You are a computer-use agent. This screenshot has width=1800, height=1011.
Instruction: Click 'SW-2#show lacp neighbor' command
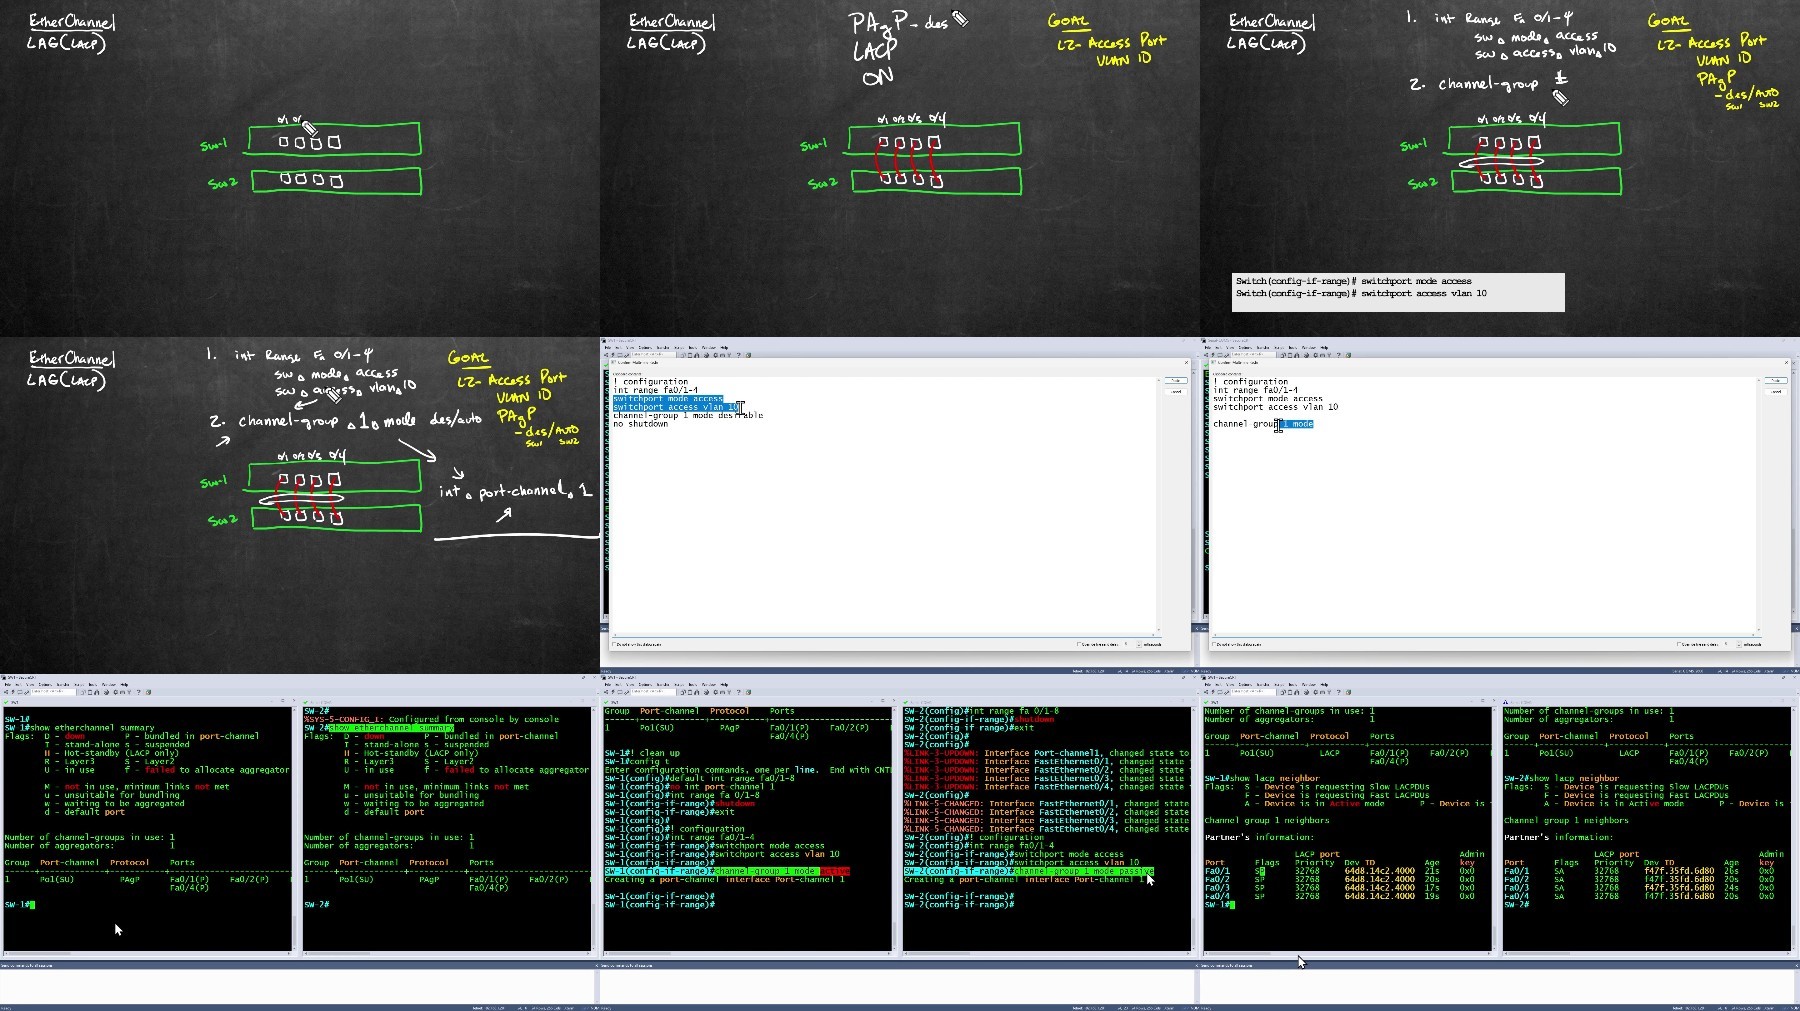coord(1561,778)
